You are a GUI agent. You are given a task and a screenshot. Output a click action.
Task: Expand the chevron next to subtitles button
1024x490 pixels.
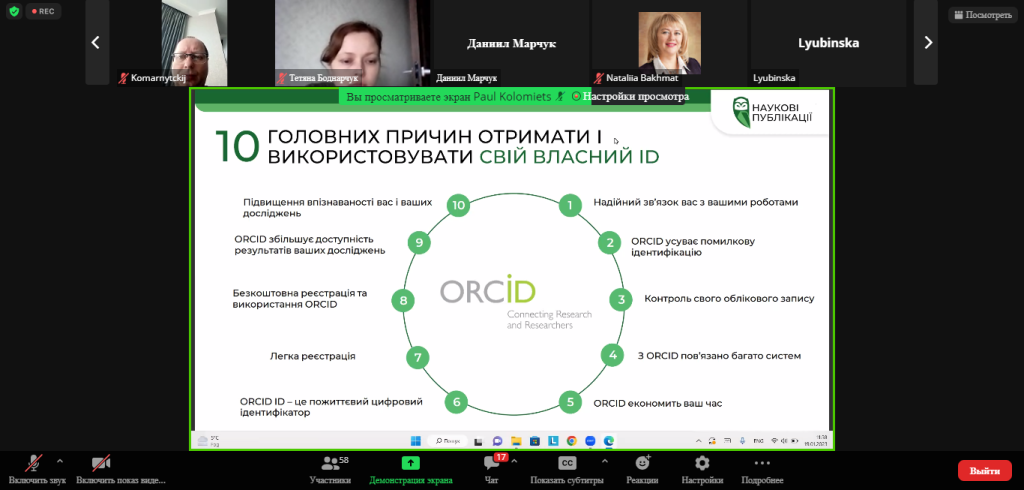[x=604, y=461]
